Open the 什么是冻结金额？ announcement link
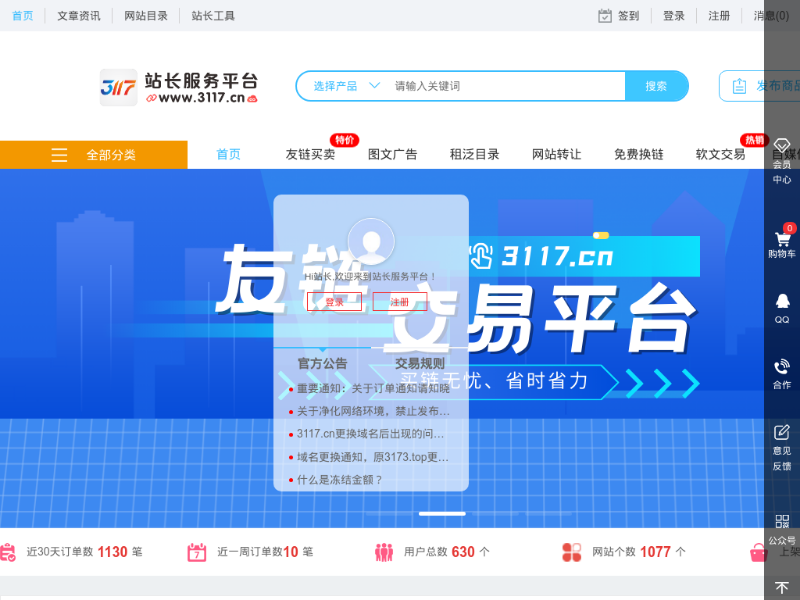 point(339,480)
